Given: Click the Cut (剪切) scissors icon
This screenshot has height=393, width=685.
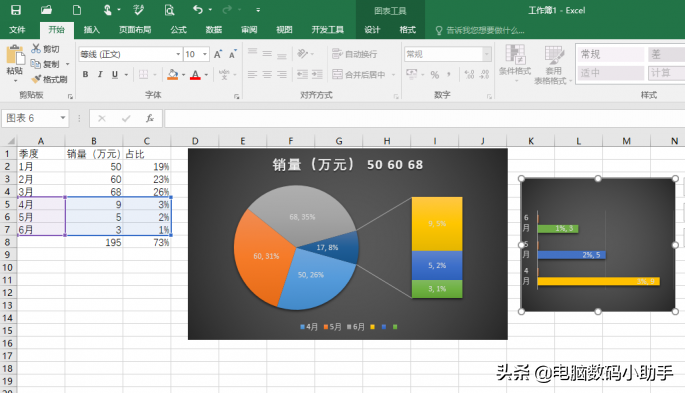Looking at the screenshot, I should (x=36, y=48).
